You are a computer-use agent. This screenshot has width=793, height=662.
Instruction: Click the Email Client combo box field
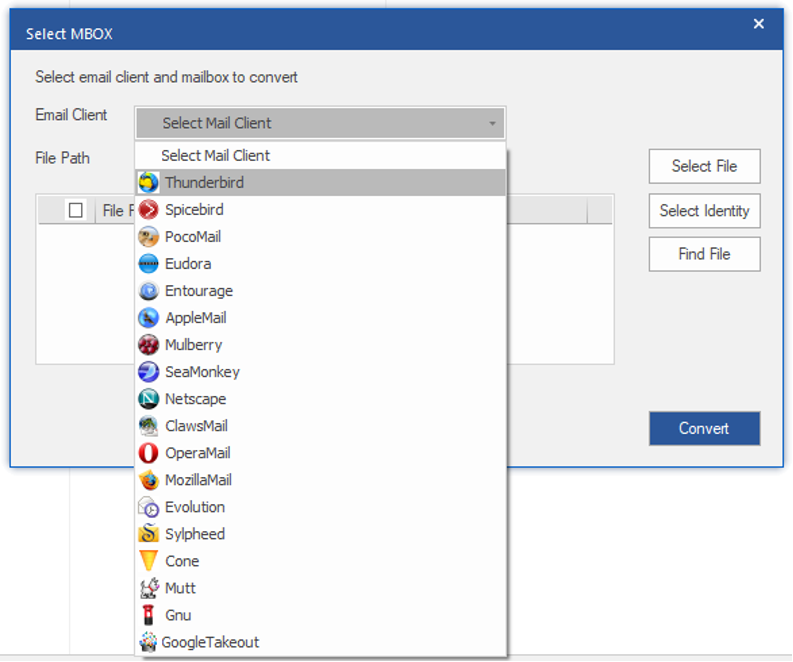pos(320,123)
